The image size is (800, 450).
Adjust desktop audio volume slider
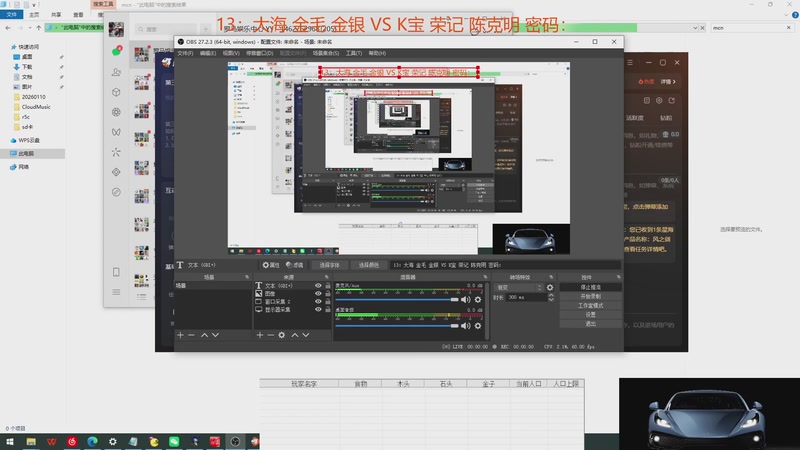click(x=396, y=326)
